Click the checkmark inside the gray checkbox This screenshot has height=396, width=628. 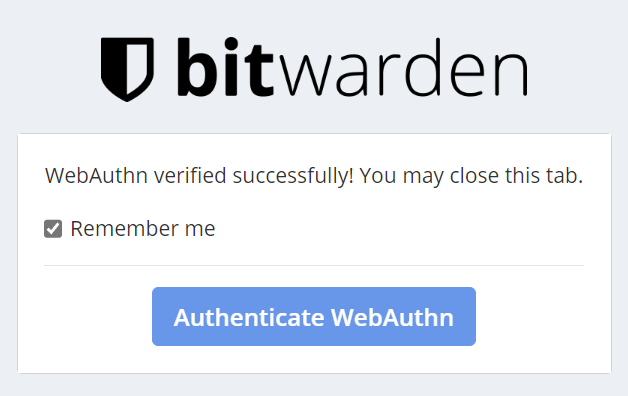pos(53,229)
